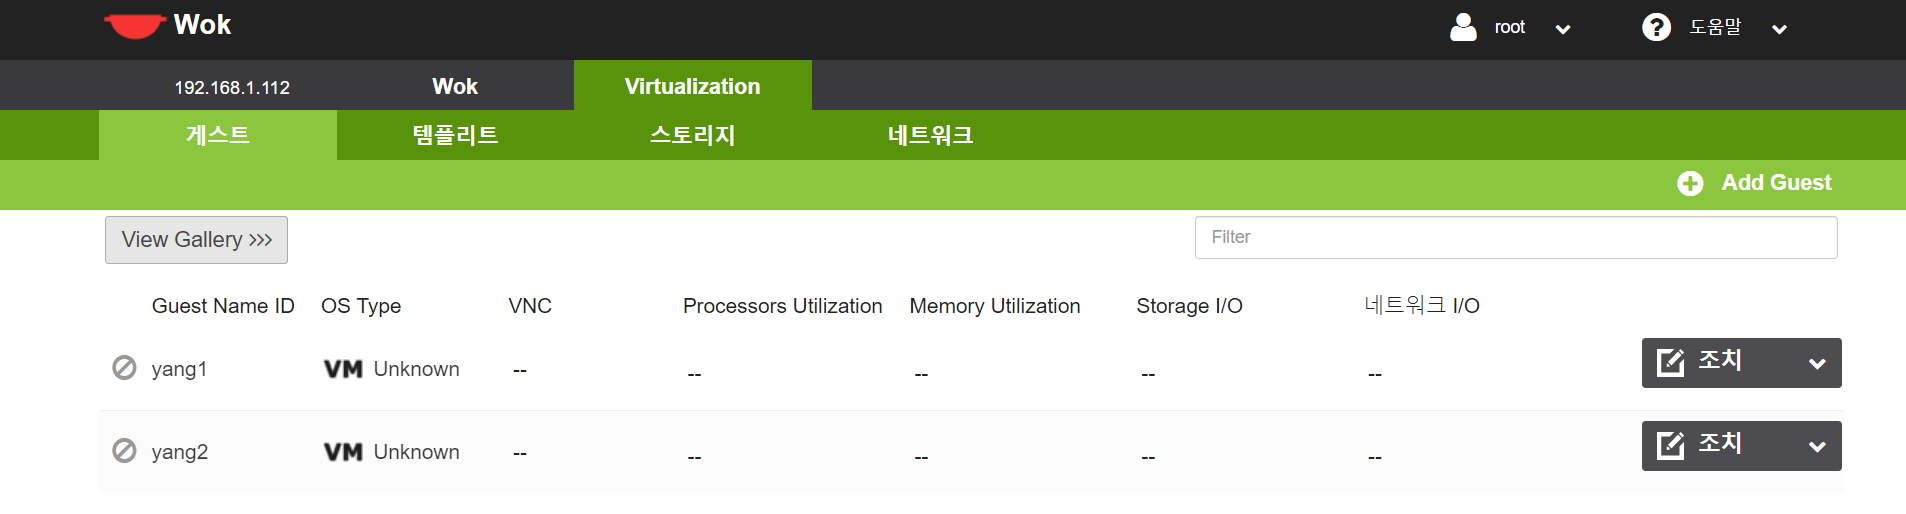Open the 도움말 help dropdown
The width and height of the screenshot is (1906, 514).
point(1779,29)
